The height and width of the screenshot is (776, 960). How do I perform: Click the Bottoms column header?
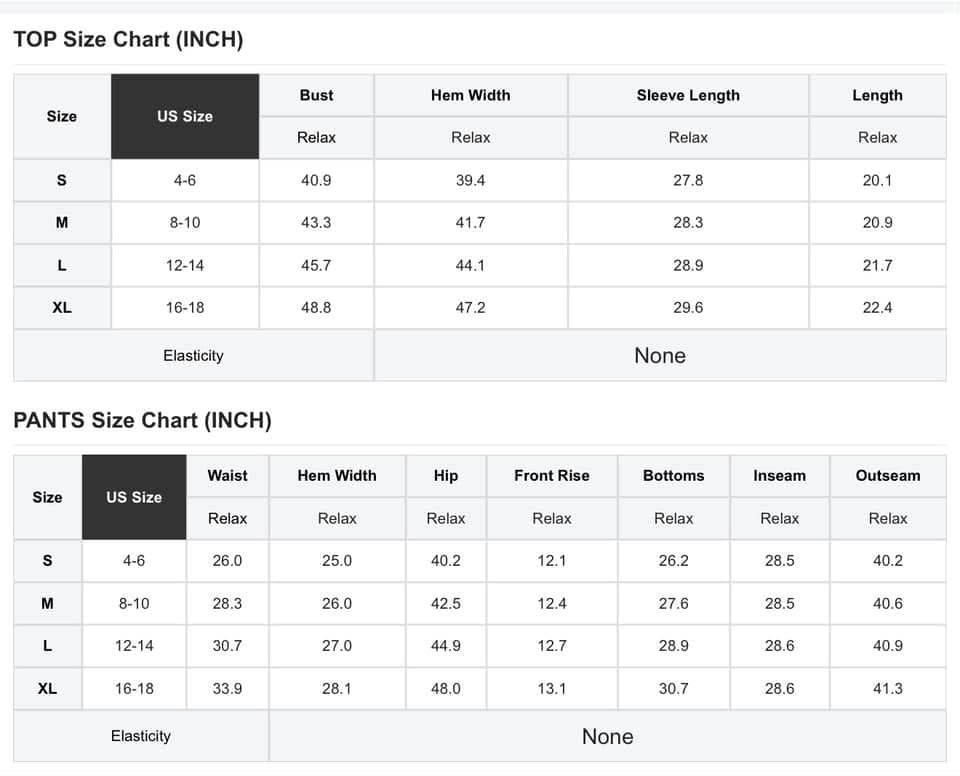(x=673, y=476)
